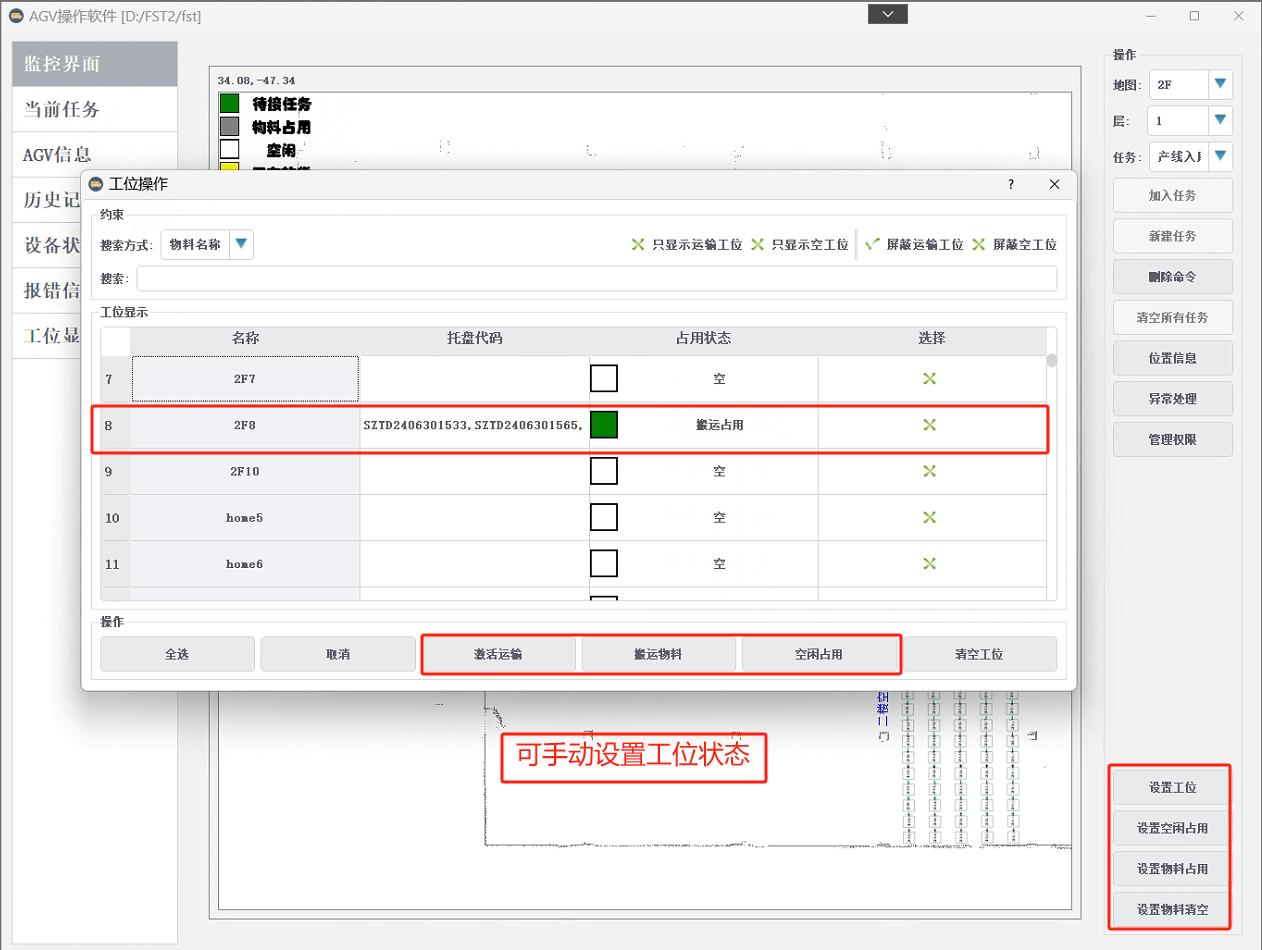Click 设置物料清空 button
1262x950 pixels.
[x=1173, y=910]
